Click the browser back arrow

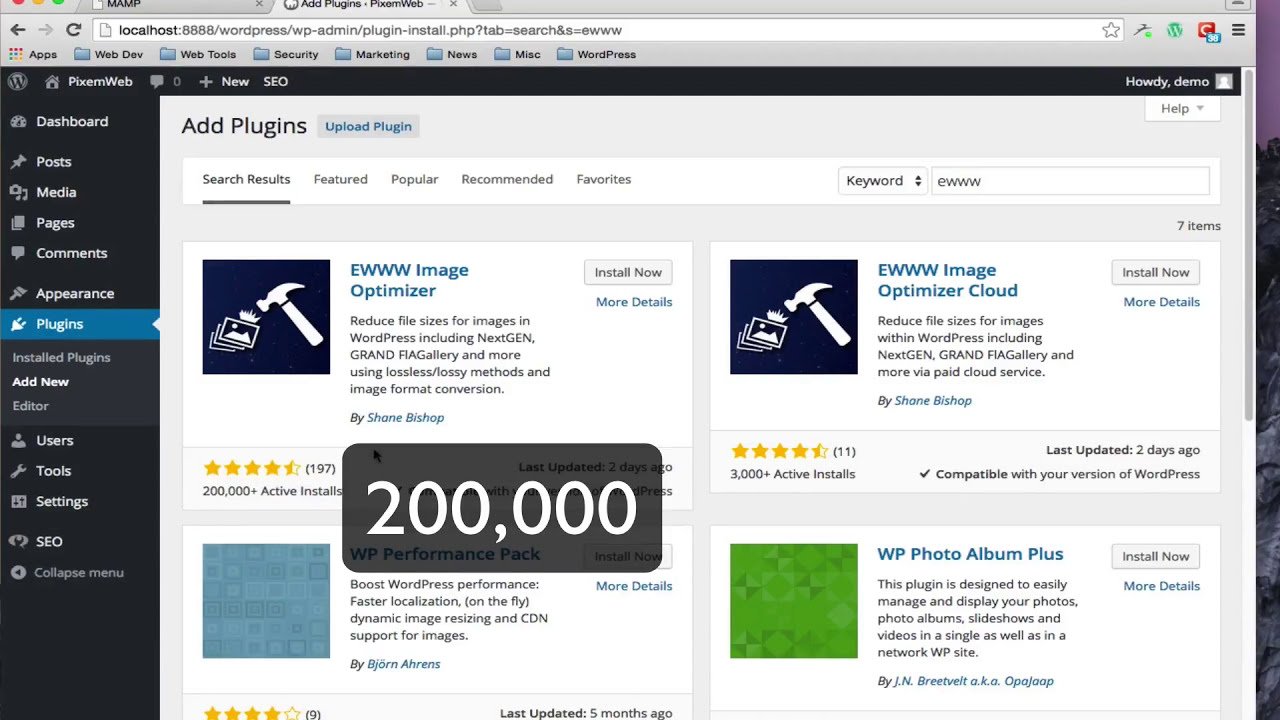pos(18,30)
